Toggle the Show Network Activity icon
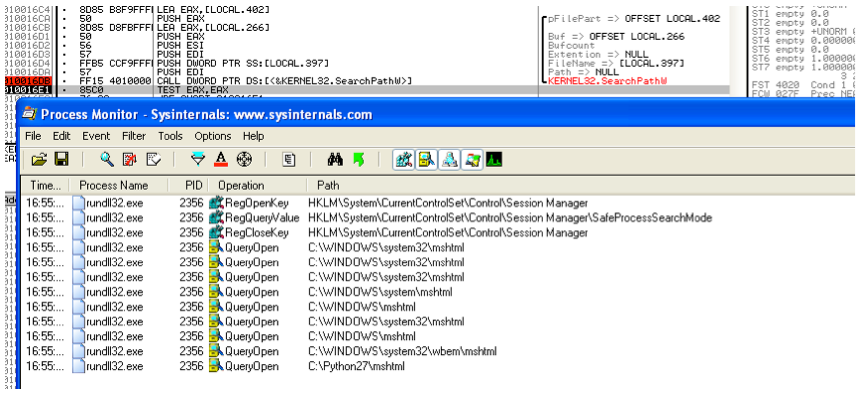The height and width of the screenshot is (394, 866). [x=450, y=160]
